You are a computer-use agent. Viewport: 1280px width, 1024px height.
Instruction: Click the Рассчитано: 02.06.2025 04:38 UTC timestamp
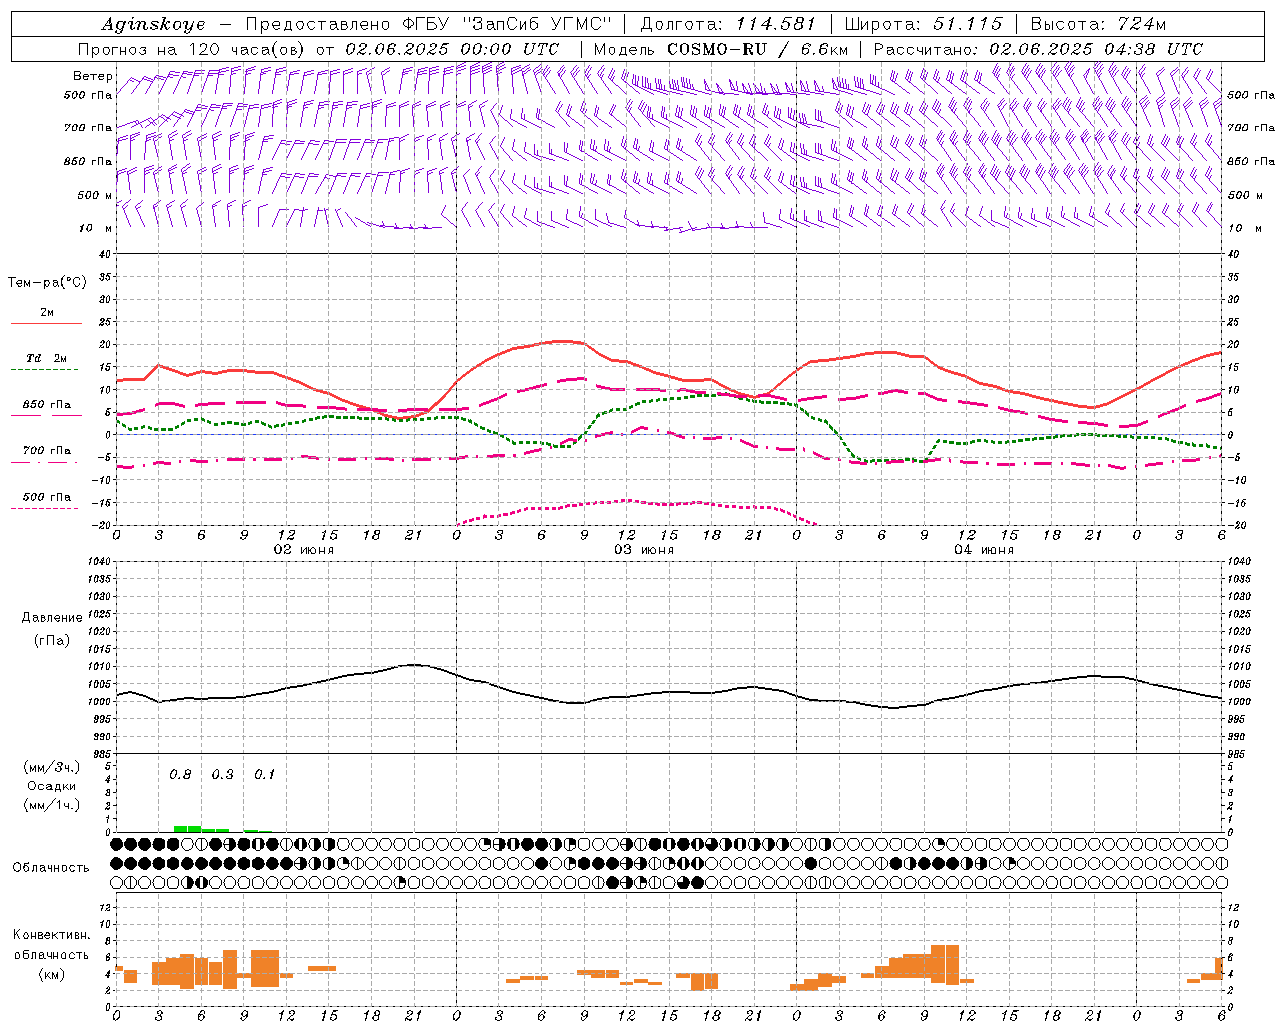coord(1038,49)
